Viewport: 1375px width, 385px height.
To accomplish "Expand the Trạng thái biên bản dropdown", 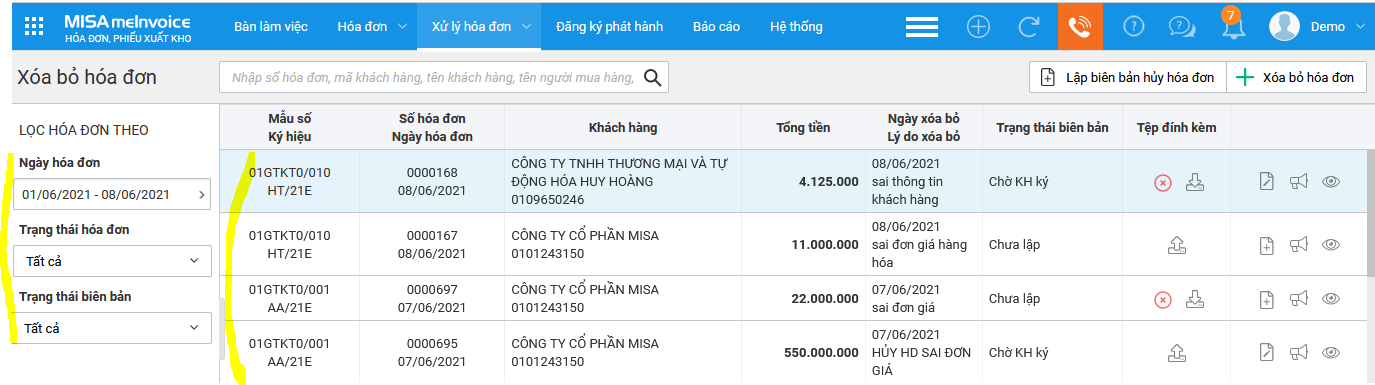I will click(115, 328).
